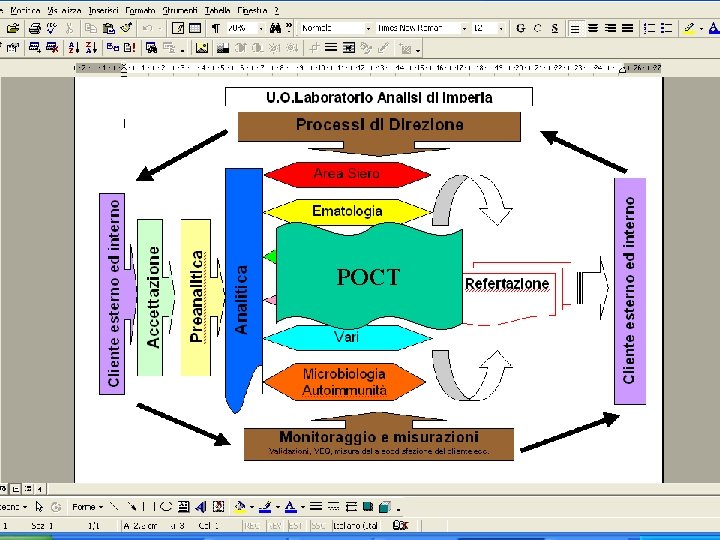Expand fill color dropdown arrow
The image size is (720, 540).
(x=252, y=507)
